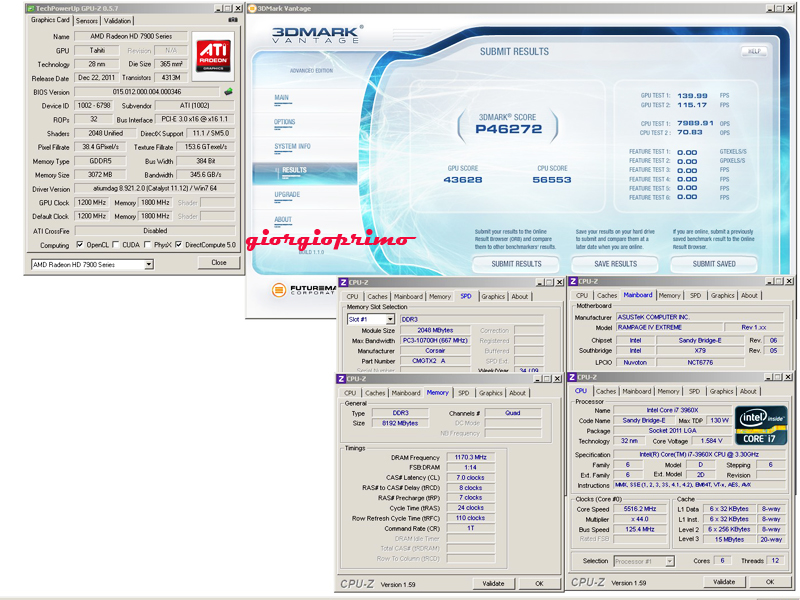Click the HELP button in 3DMark Vantage
Image resolution: width=800 pixels, height=600 pixels.
[x=754, y=51]
